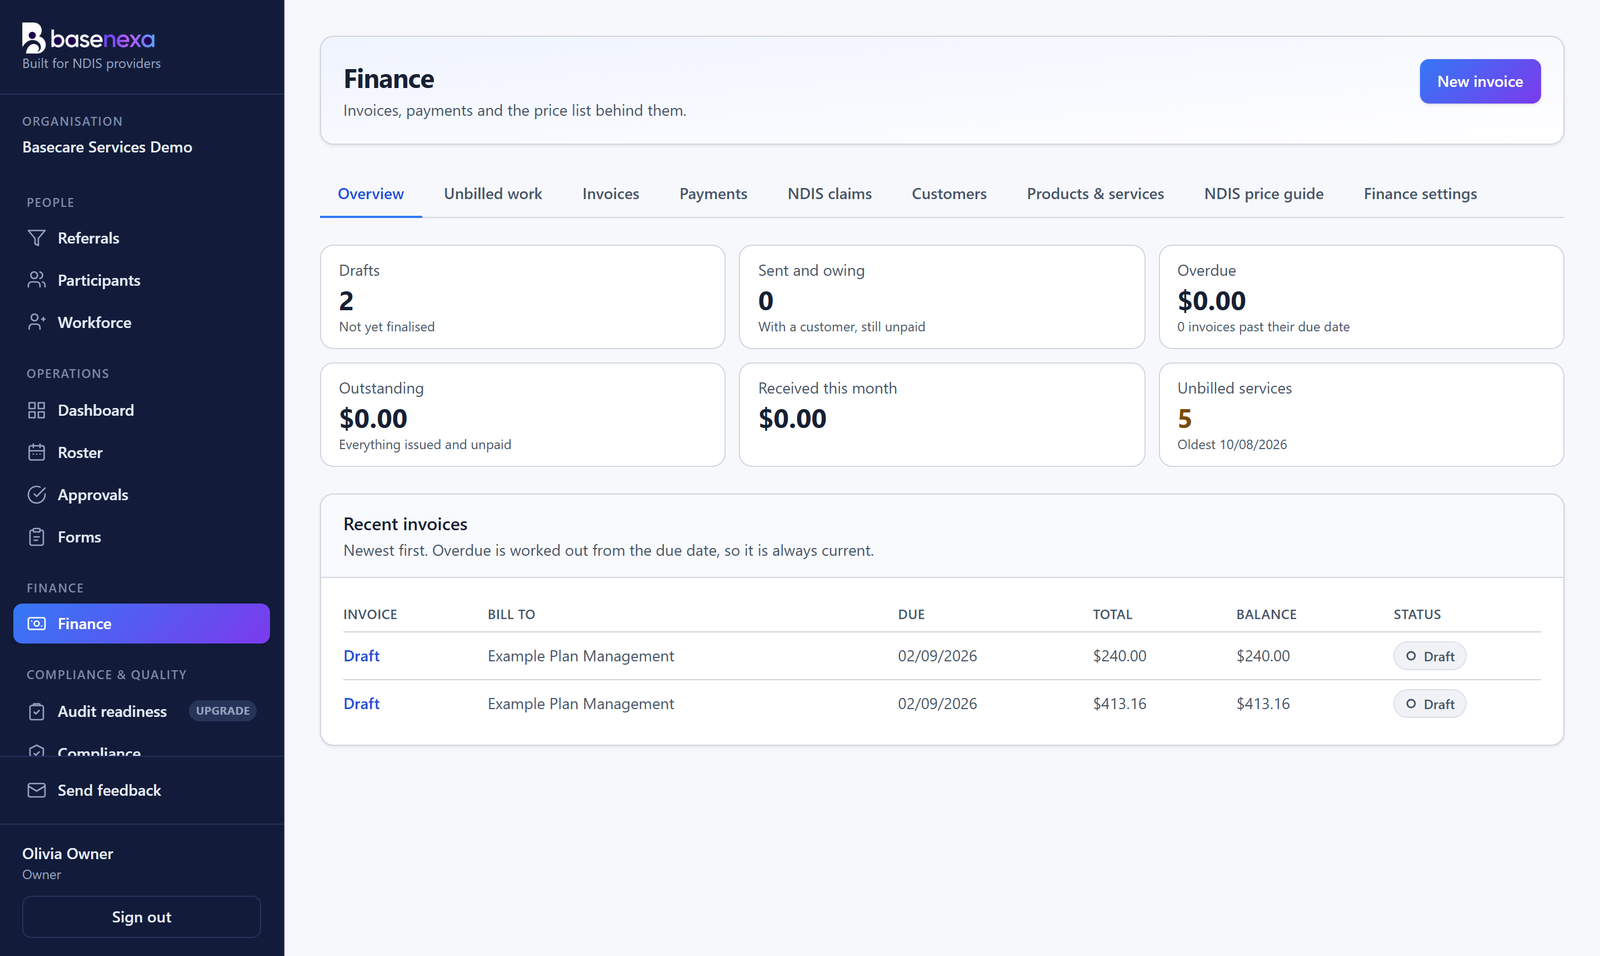Go to the NDIS claims tab
This screenshot has width=1600, height=956.
pos(830,194)
